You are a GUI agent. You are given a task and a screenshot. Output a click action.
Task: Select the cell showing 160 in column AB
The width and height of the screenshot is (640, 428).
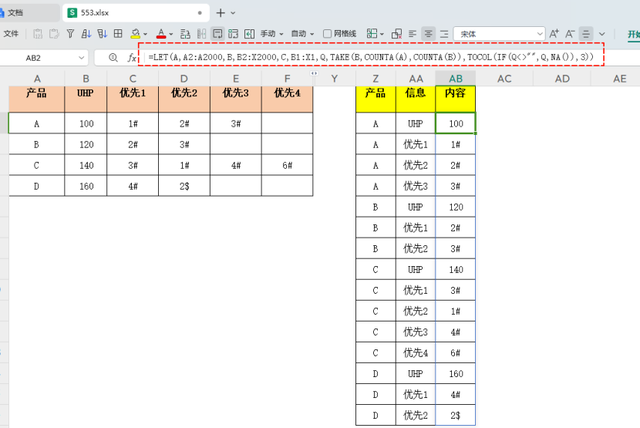click(456, 373)
